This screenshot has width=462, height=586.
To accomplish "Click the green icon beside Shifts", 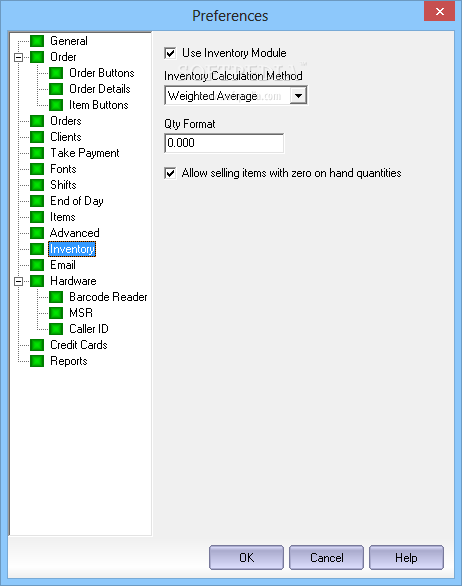I will (x=37, y=185).
